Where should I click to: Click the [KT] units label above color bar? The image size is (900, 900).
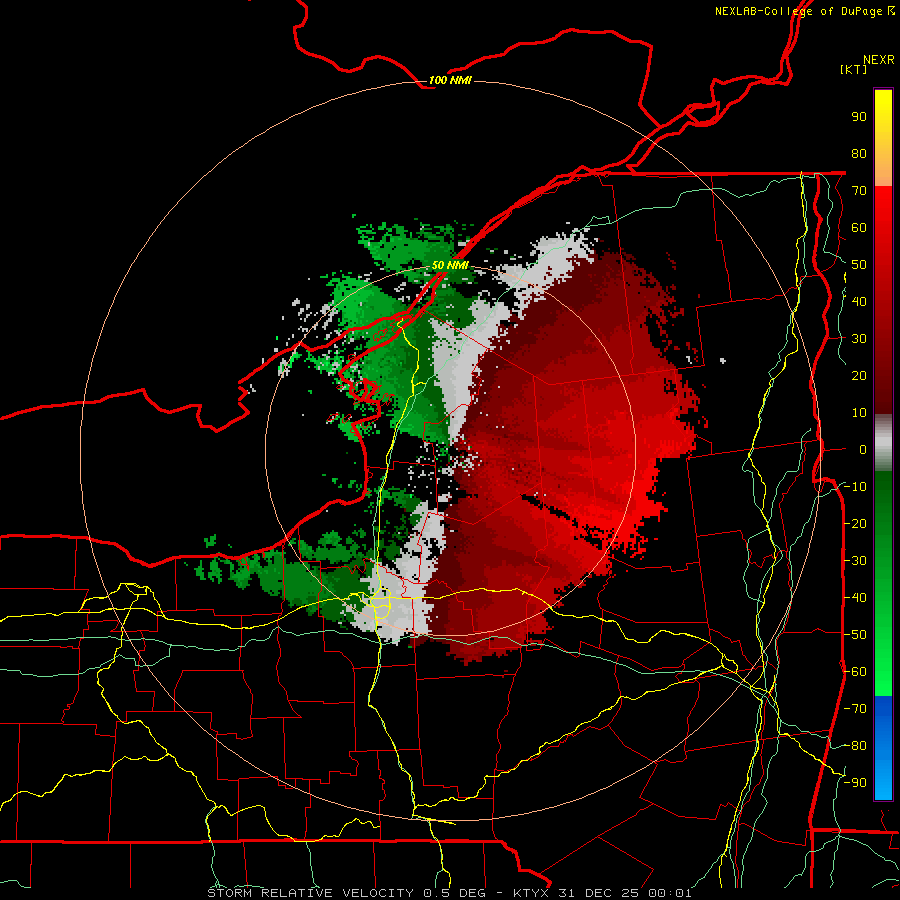tap(854, 69)
